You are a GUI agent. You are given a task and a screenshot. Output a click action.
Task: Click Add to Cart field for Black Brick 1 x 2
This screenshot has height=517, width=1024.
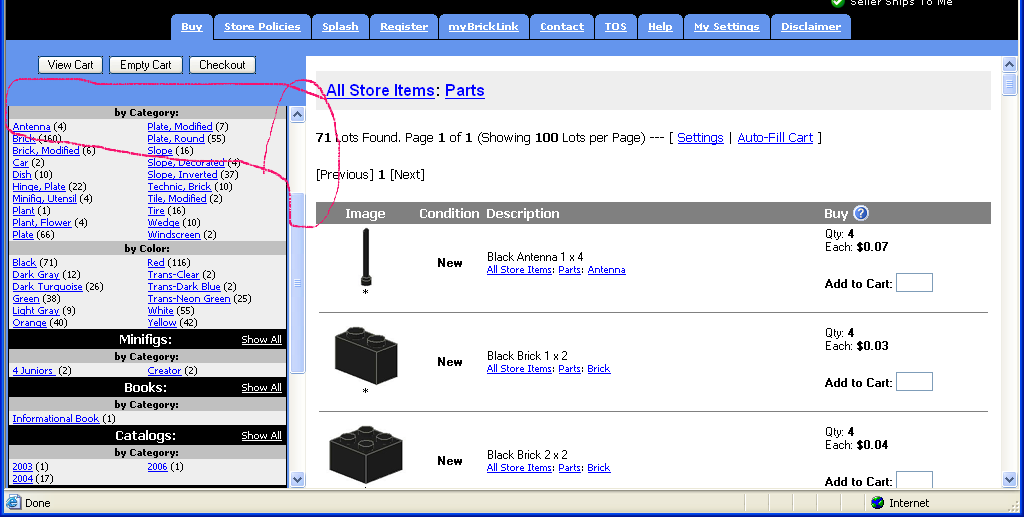(914, 381)
